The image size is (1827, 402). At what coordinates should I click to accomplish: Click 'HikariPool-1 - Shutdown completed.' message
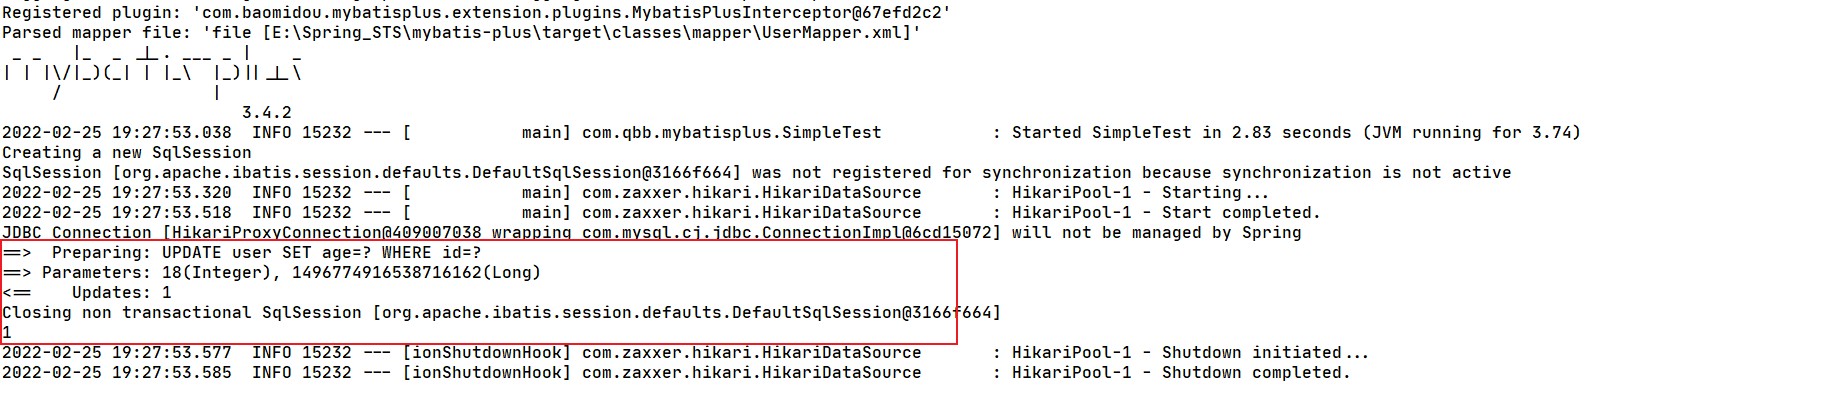[x=1180, y=372]
